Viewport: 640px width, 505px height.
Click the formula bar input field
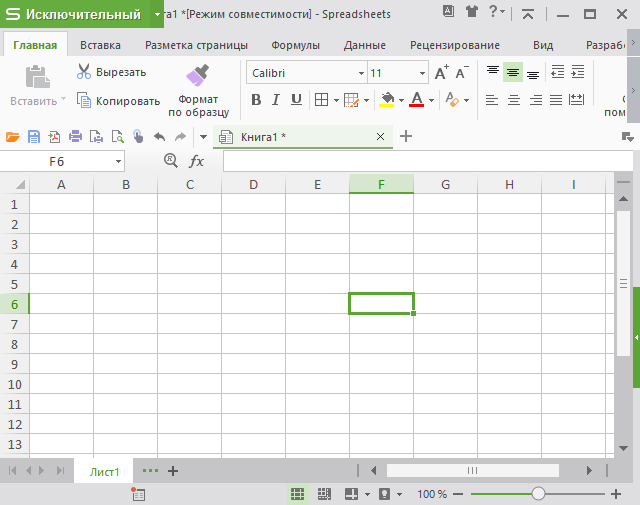428,161
